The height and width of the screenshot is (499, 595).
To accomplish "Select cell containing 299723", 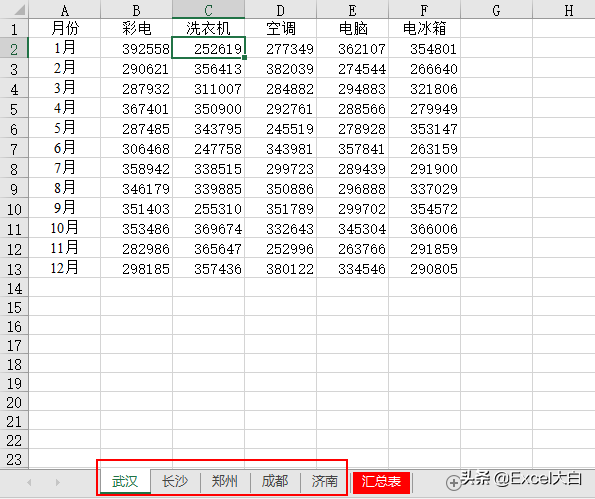I will point(280,168).
